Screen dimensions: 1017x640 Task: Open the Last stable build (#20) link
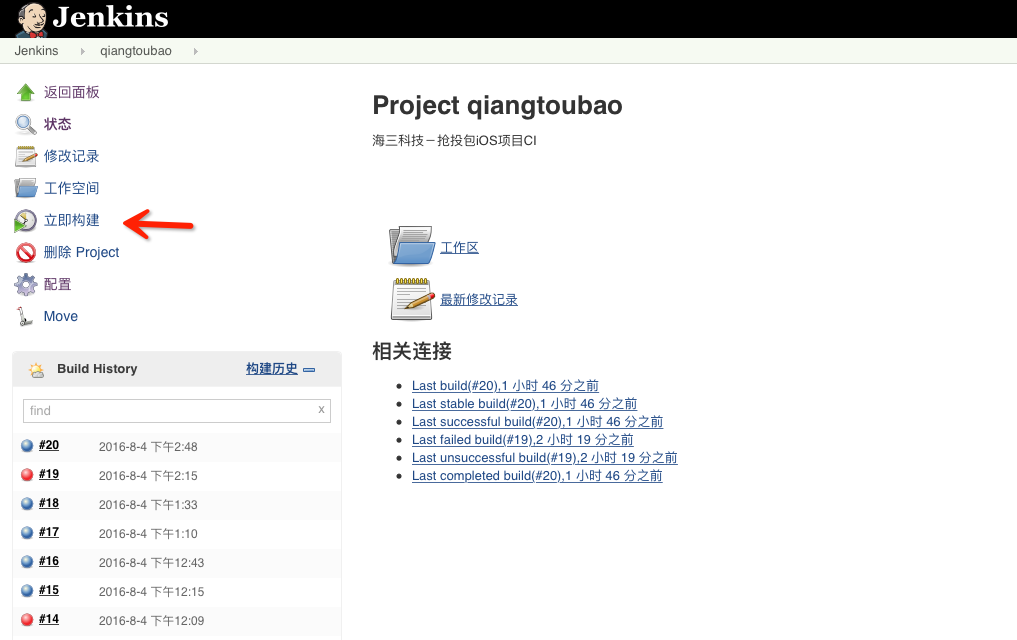tap(524, 404)
